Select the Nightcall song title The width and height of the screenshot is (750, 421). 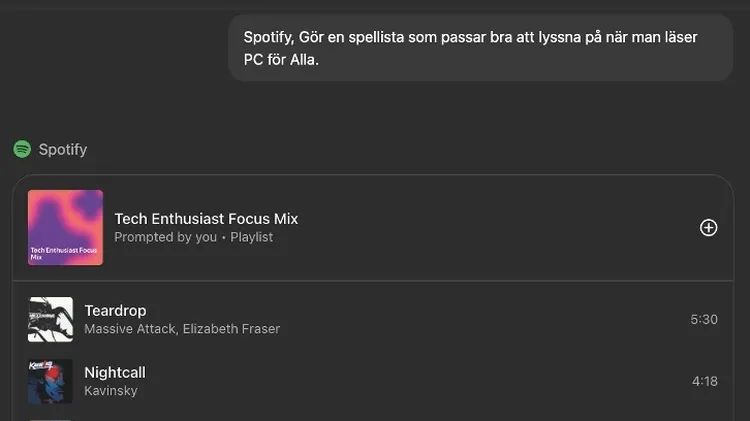pos(115,372)
